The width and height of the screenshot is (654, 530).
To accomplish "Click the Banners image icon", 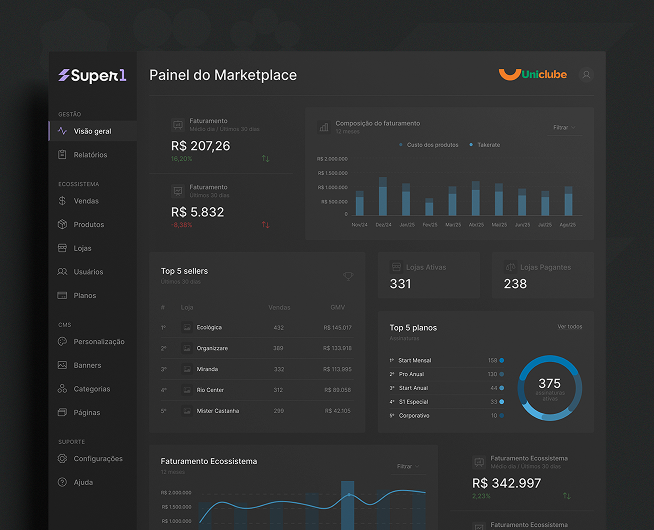I will click(63, 365).
